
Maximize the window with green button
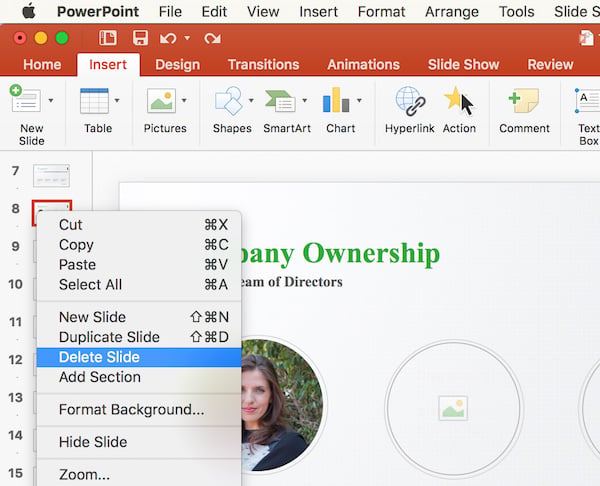click(62, 38)
